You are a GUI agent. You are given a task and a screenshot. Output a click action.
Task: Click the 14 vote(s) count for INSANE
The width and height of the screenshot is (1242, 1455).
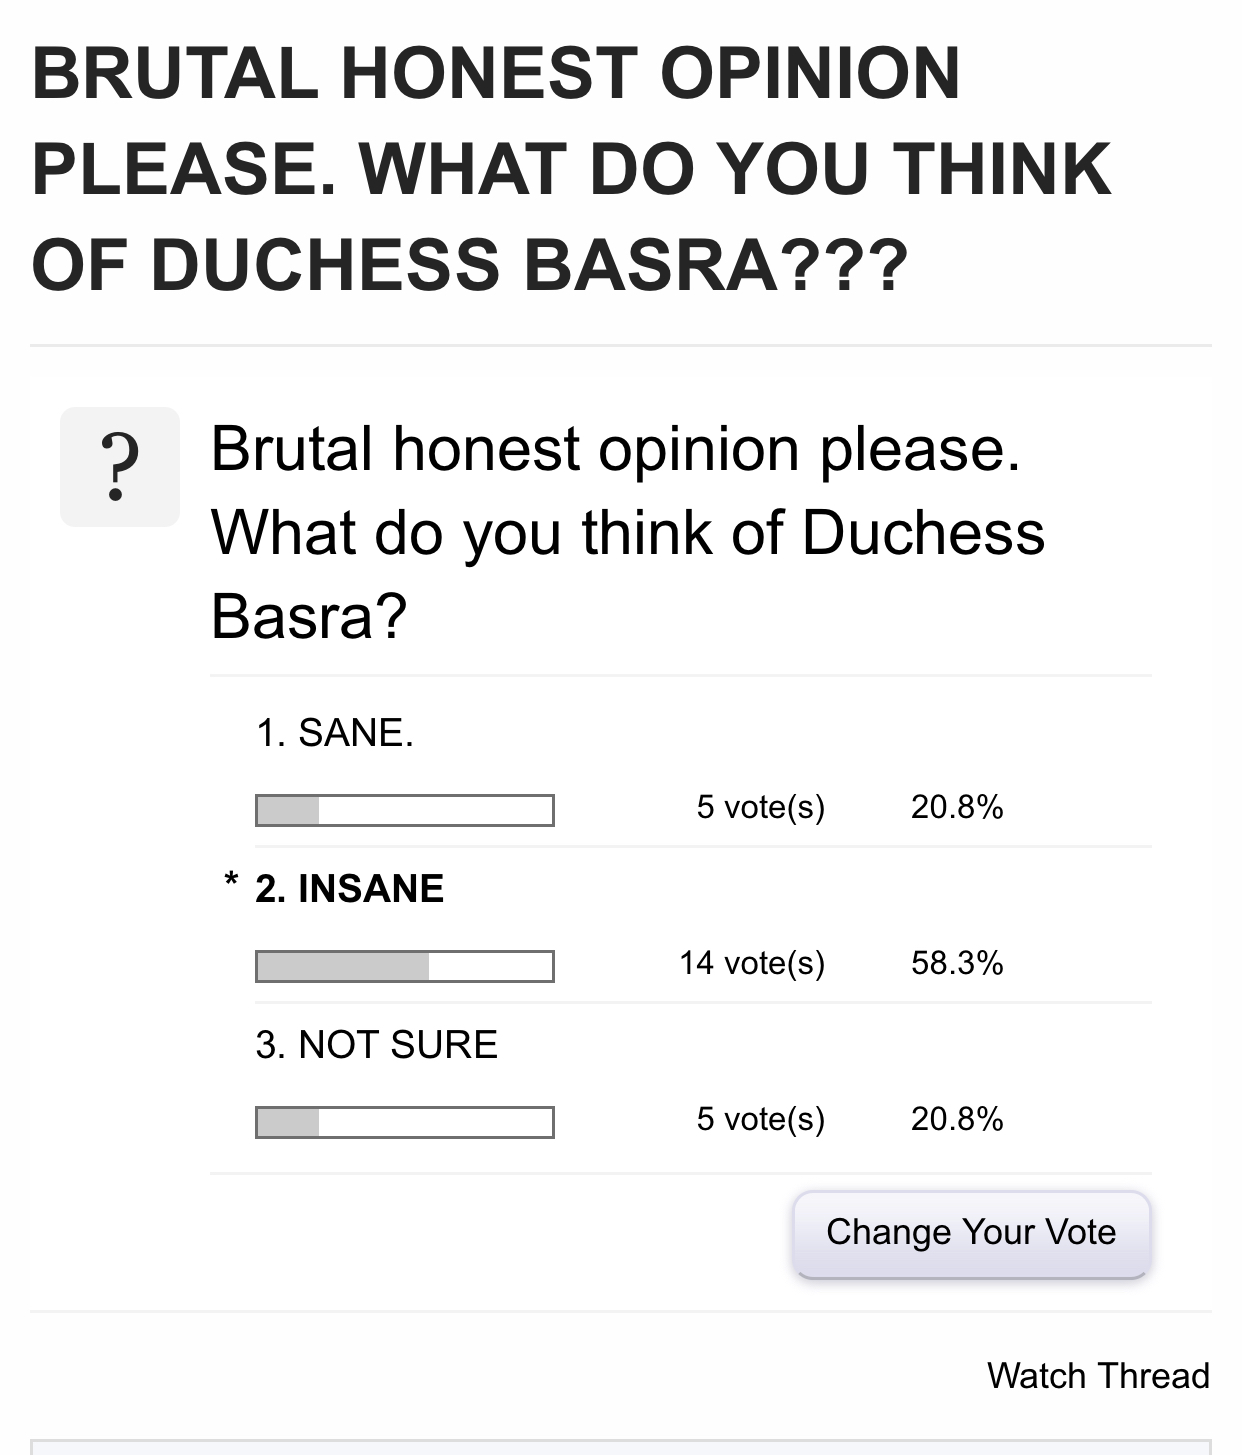[752, 963]
